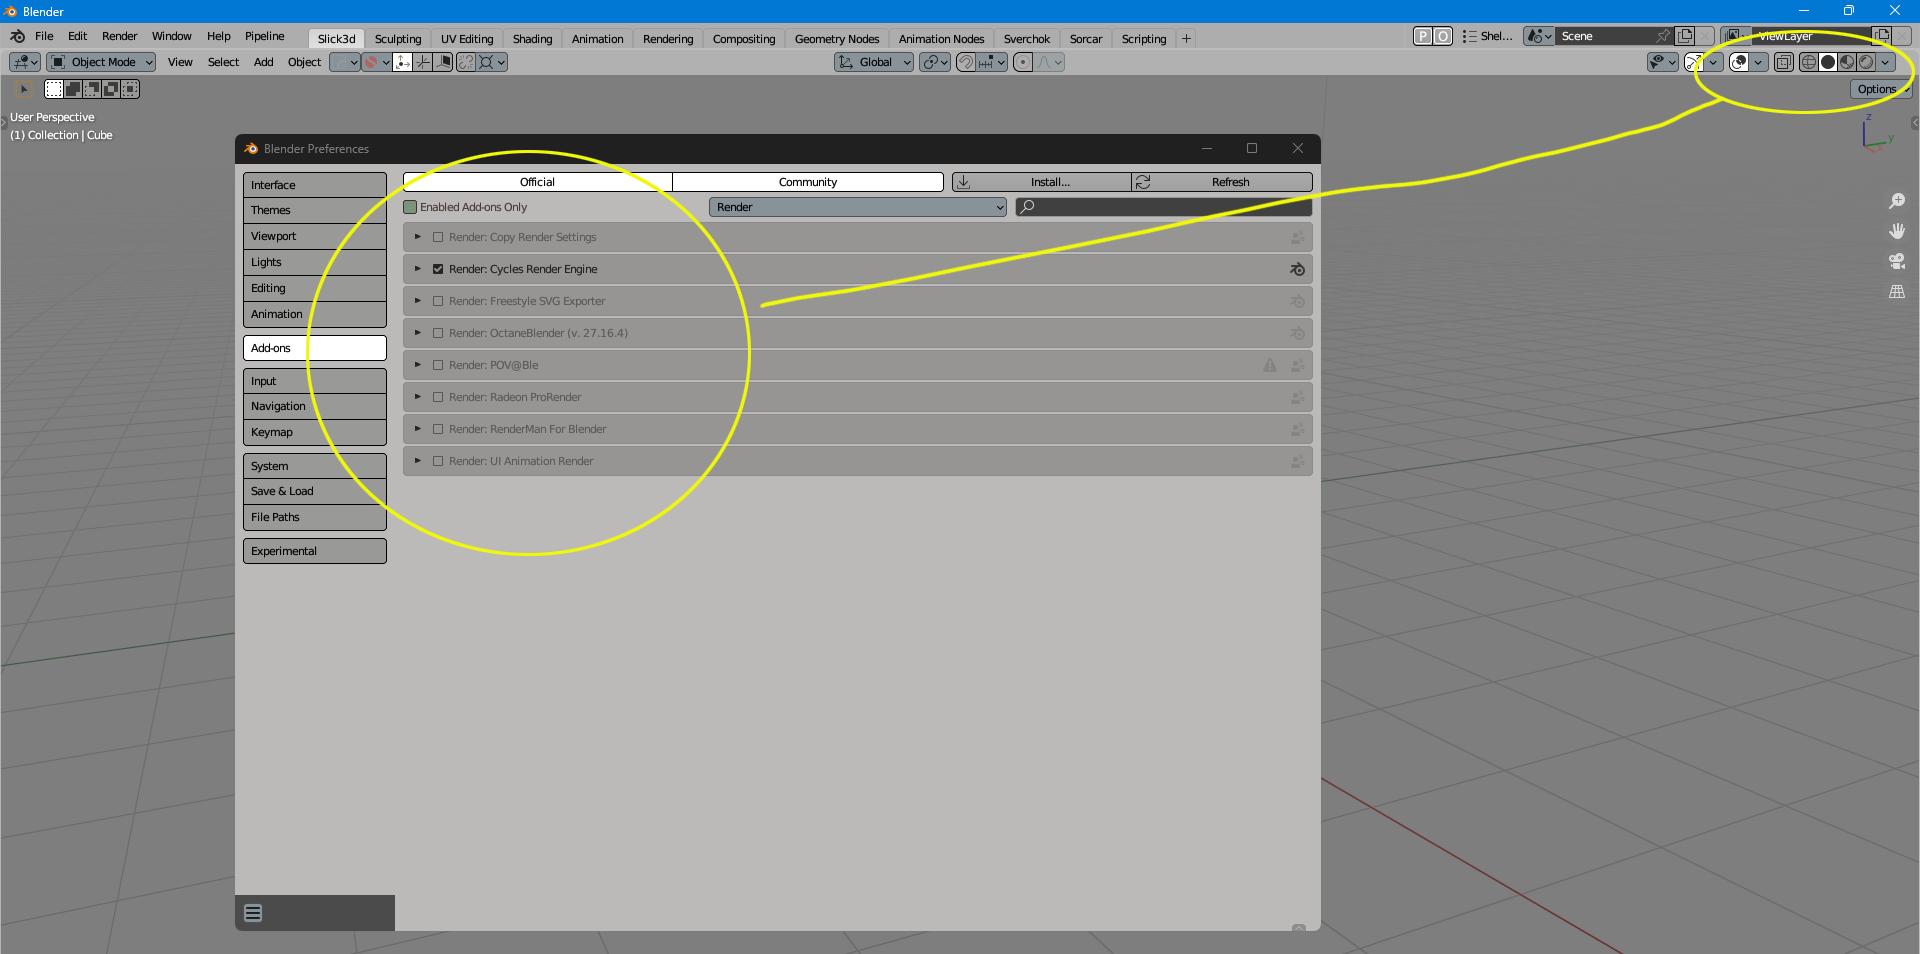Open the snapping options dropdown
The height and width of the screenshot is (954, 1920).
pos(993,62)
